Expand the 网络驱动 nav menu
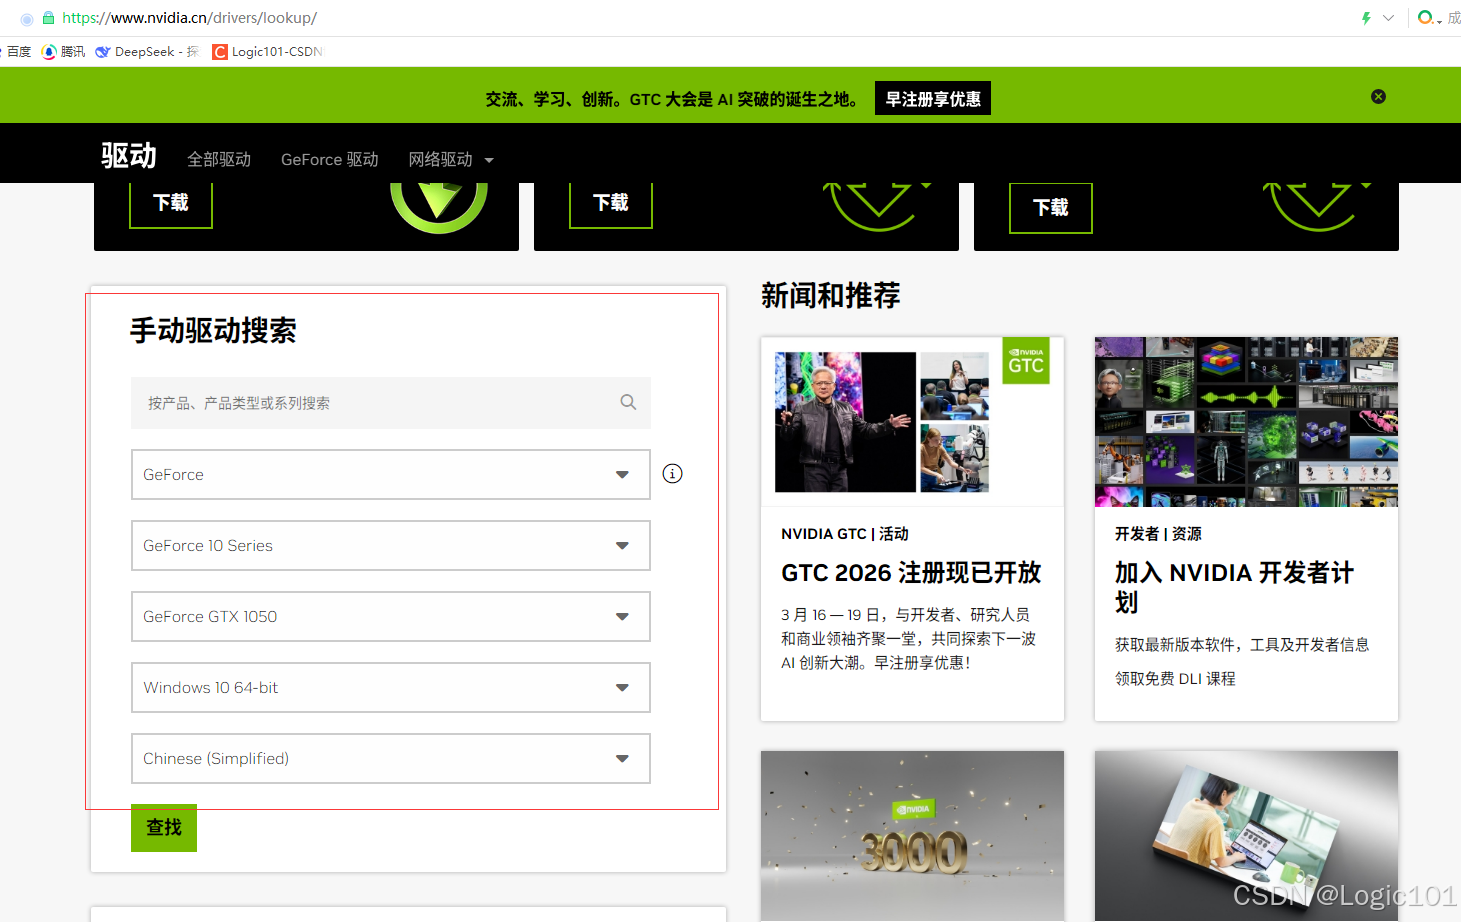This screenshot has width=1461, height=922. click(451, 160)
